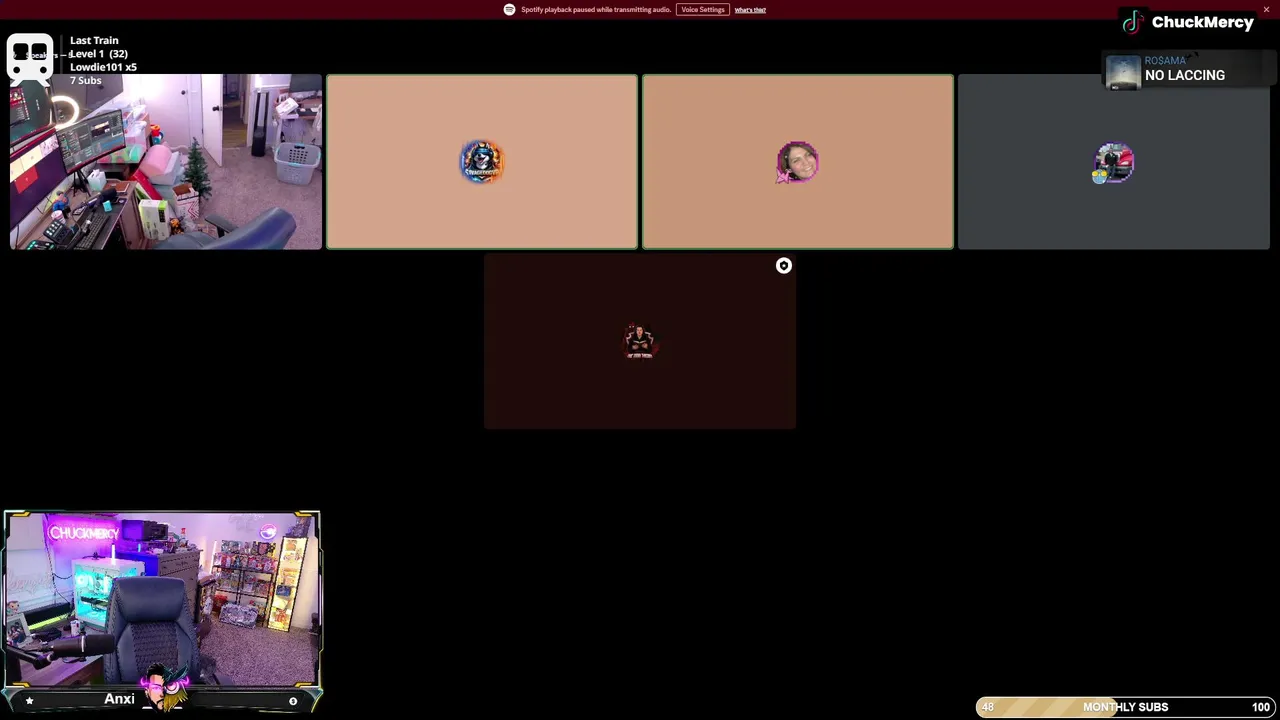Open Voice Settings from the notice bar
The image size is (1280, 720).
click(x=703, y=10)
